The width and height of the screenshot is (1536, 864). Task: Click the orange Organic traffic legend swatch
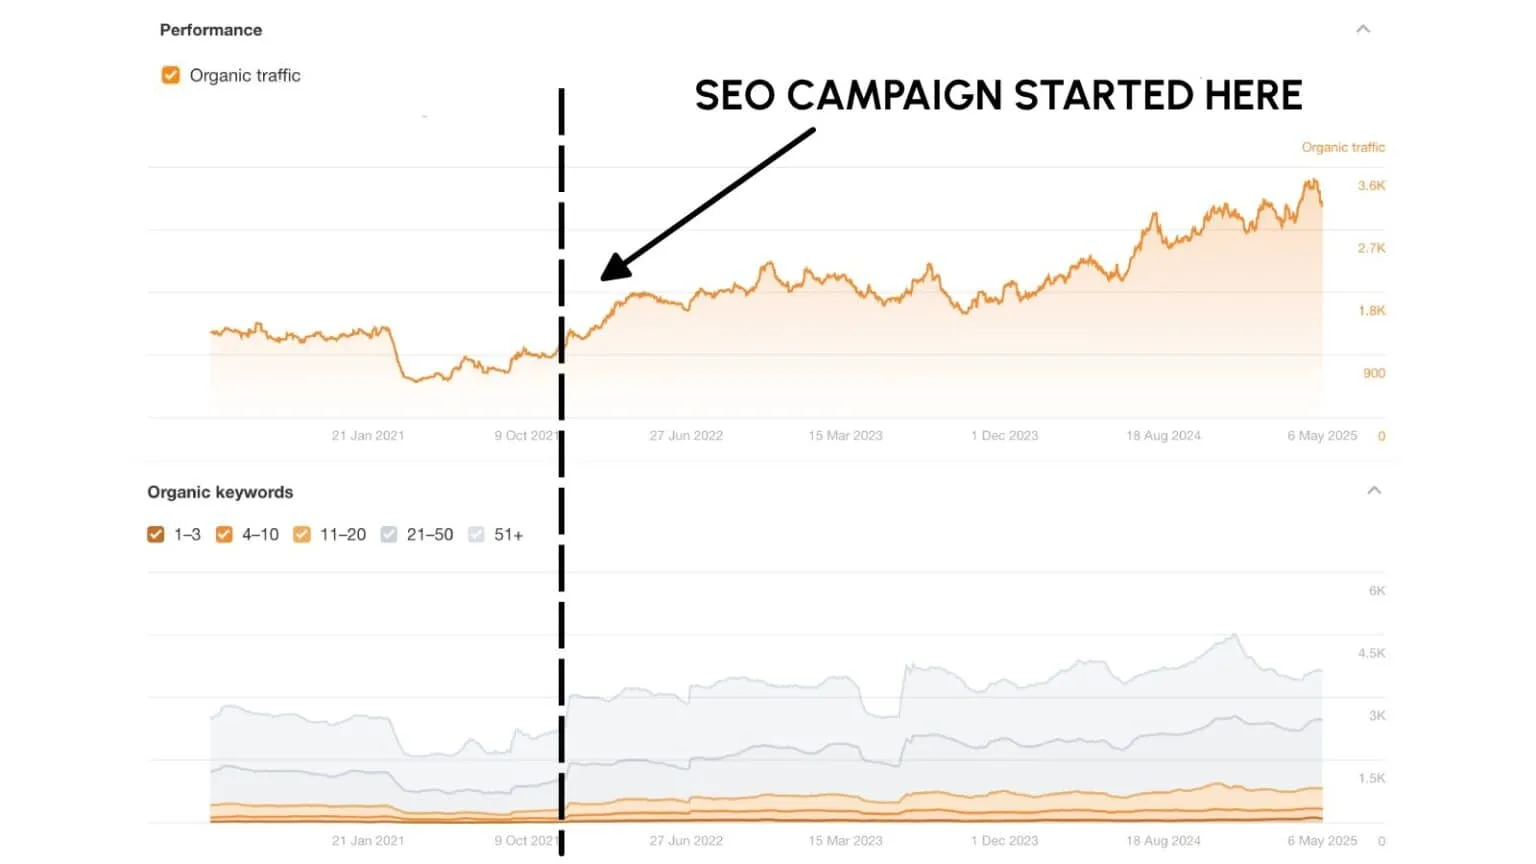point(170,74)
